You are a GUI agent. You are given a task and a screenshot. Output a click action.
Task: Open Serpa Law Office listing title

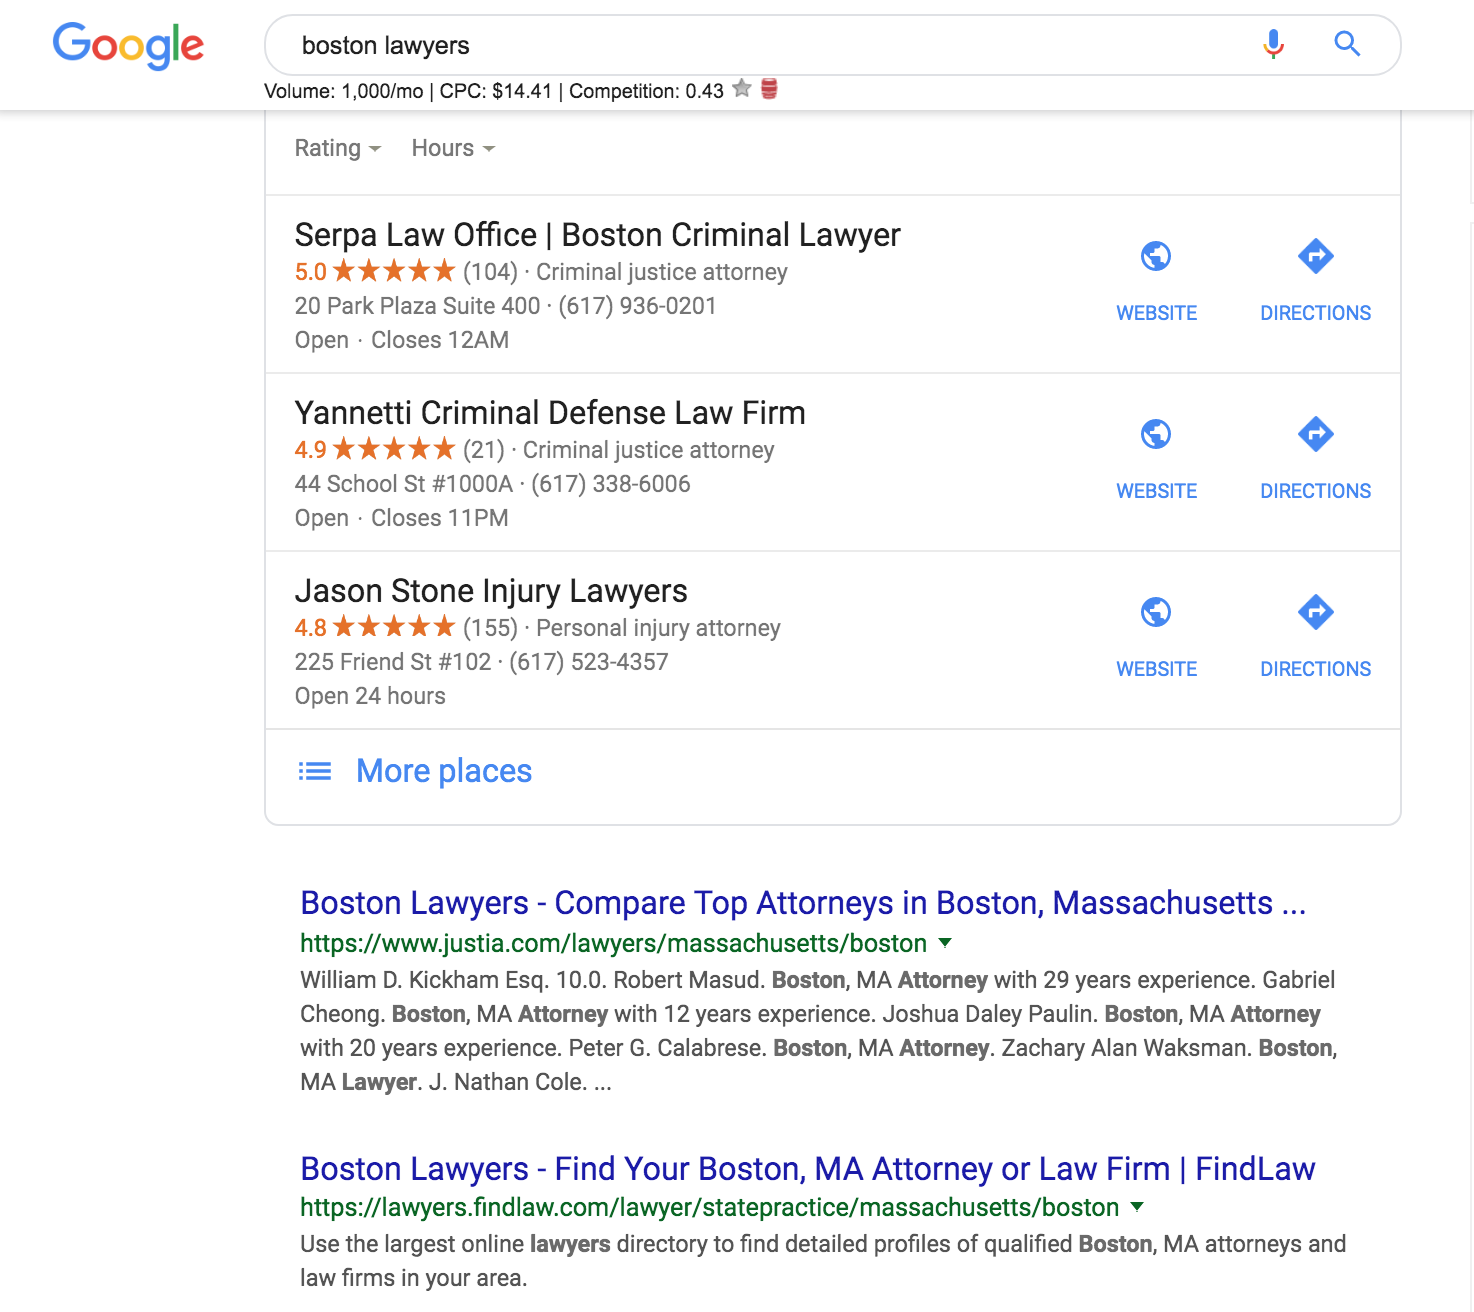pos(597,235)
